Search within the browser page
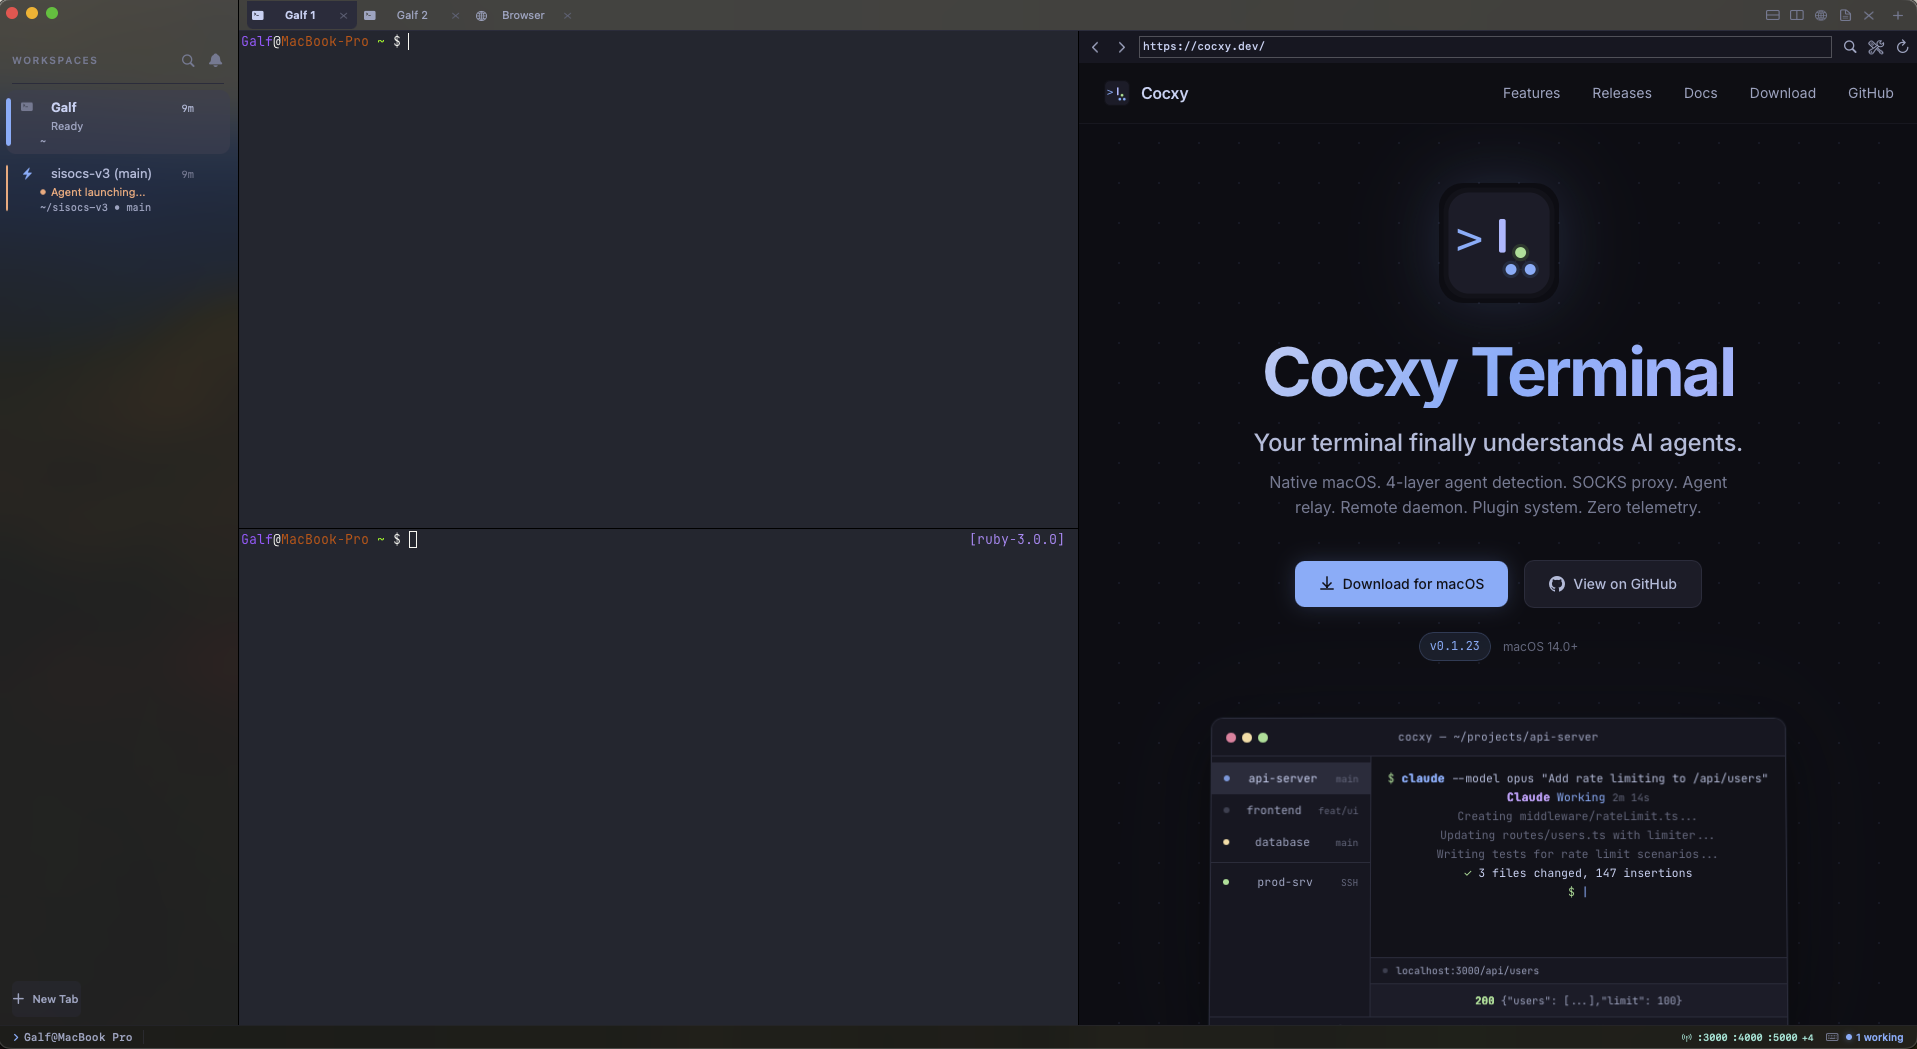The image size is (1917, 1049). tap(1850, 47)
